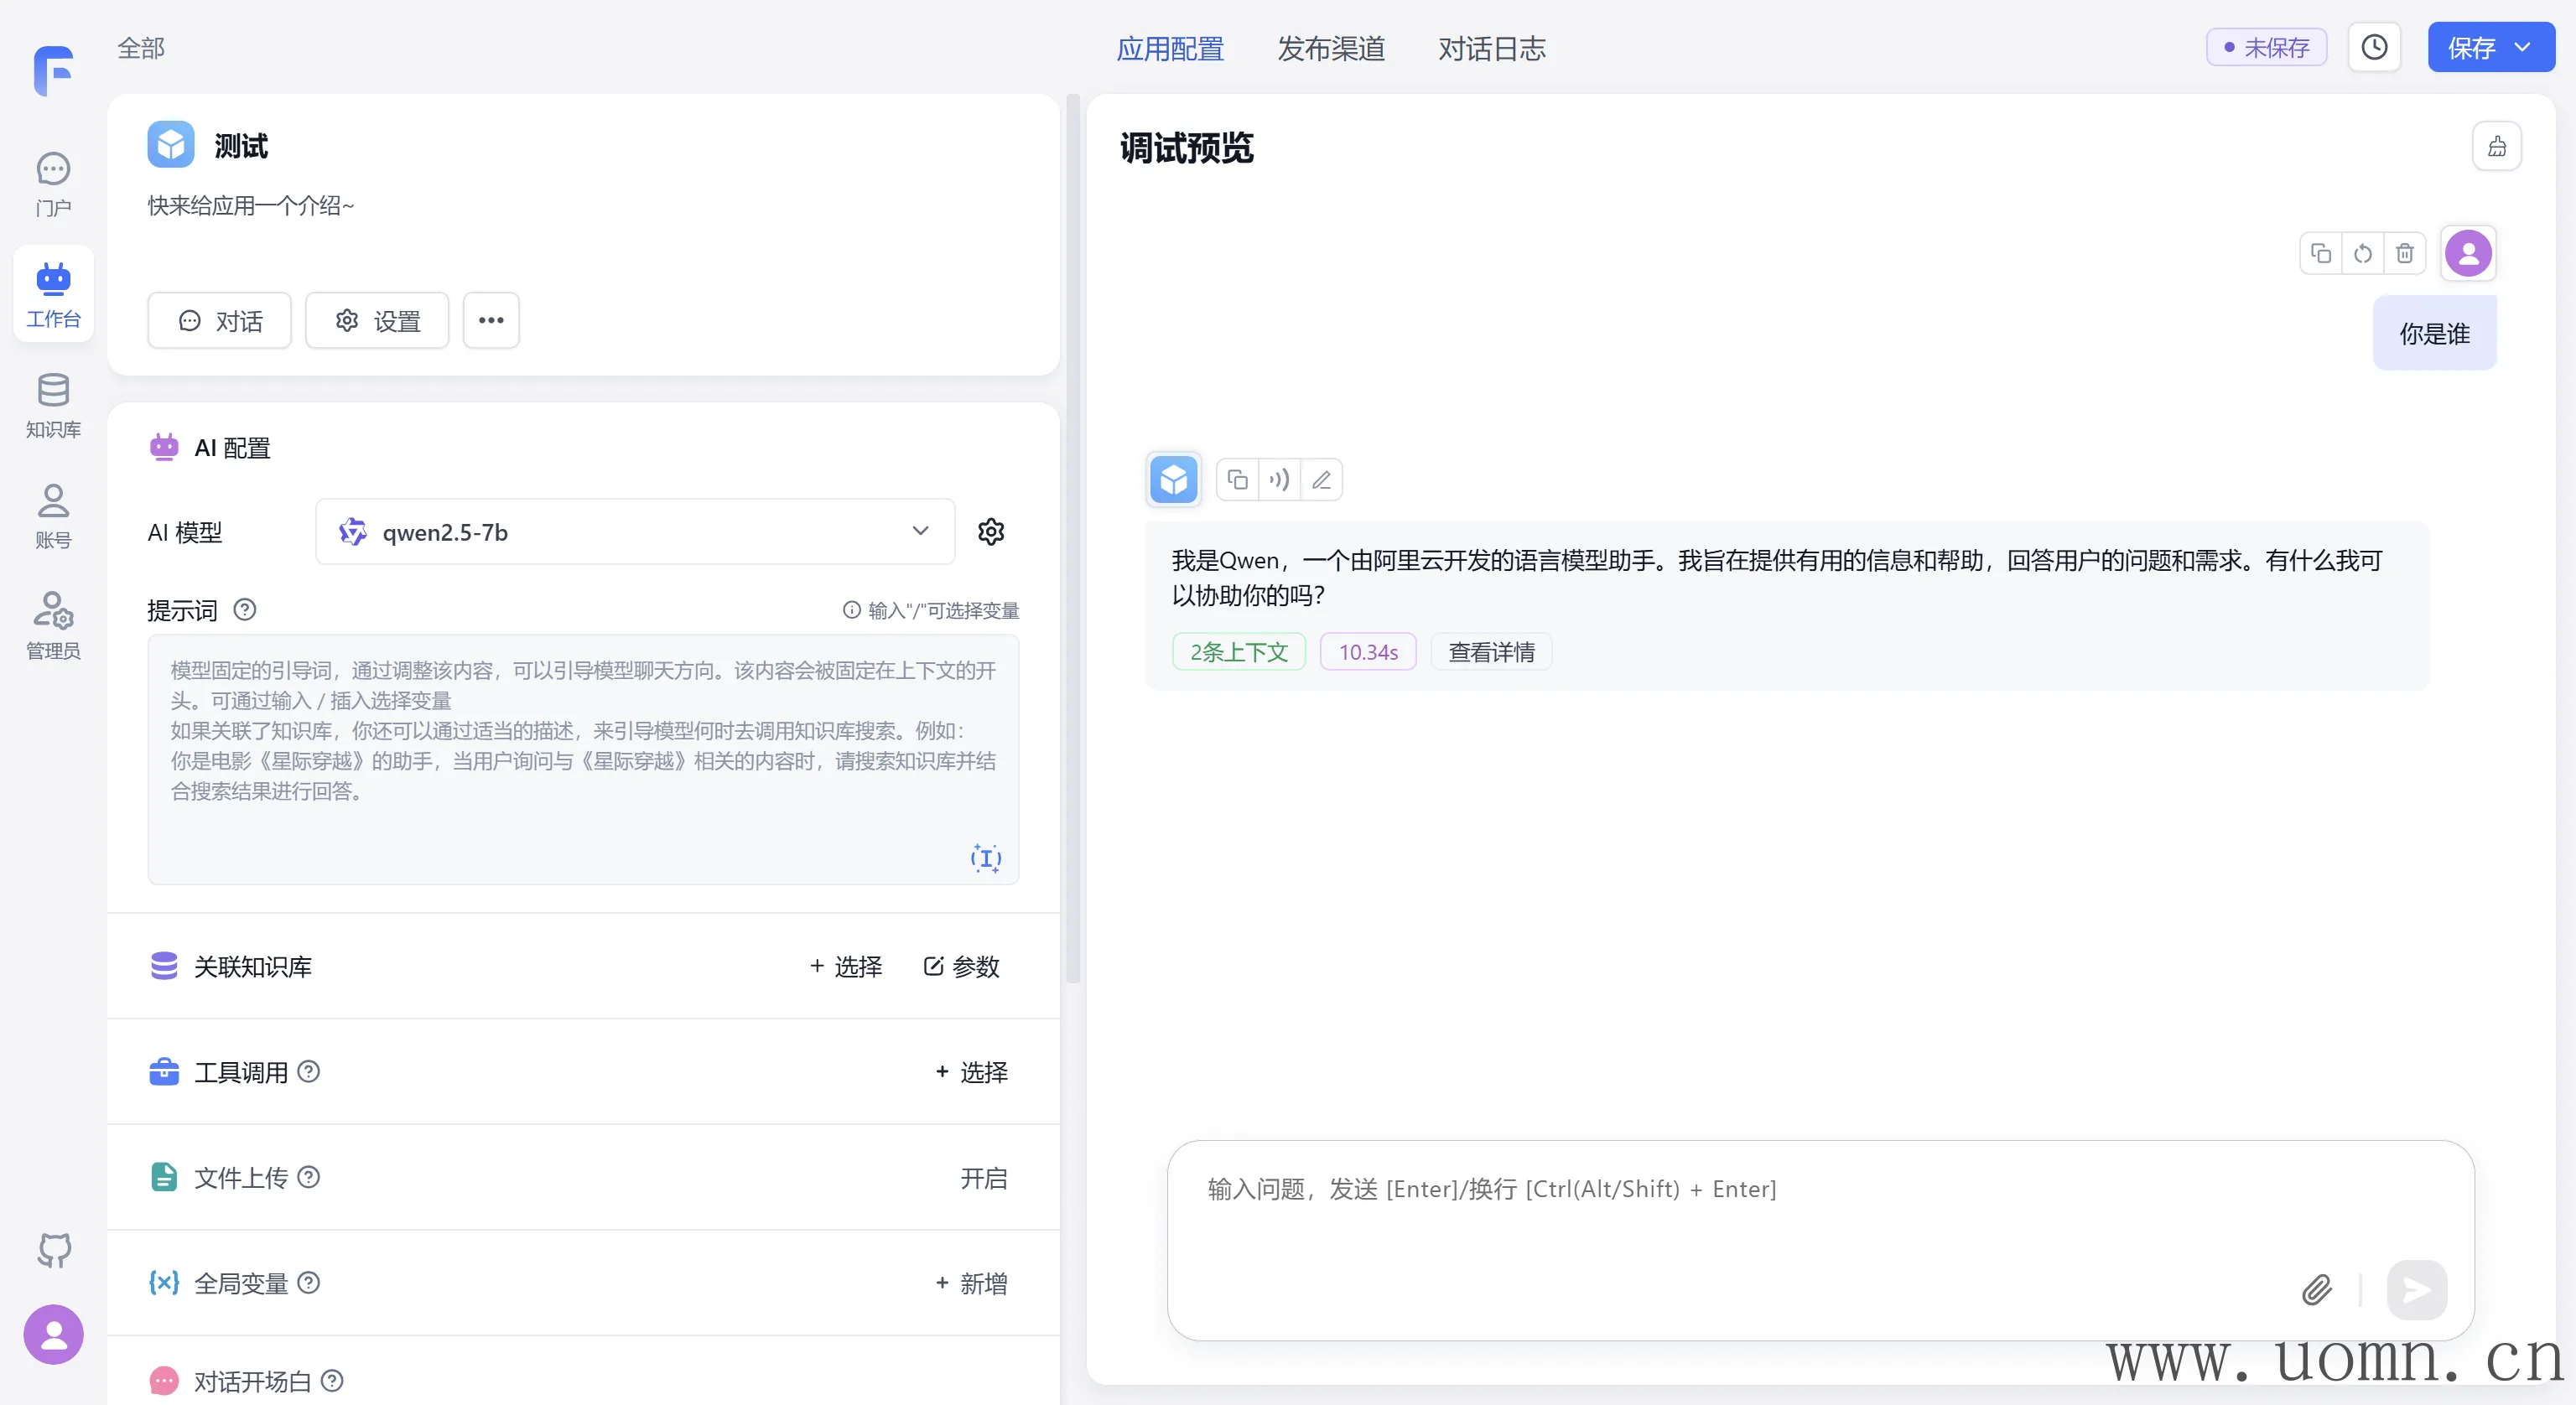Screen dimensions: 2576x1405
Task: Copy the AI response message
Action: (1237, 480)
